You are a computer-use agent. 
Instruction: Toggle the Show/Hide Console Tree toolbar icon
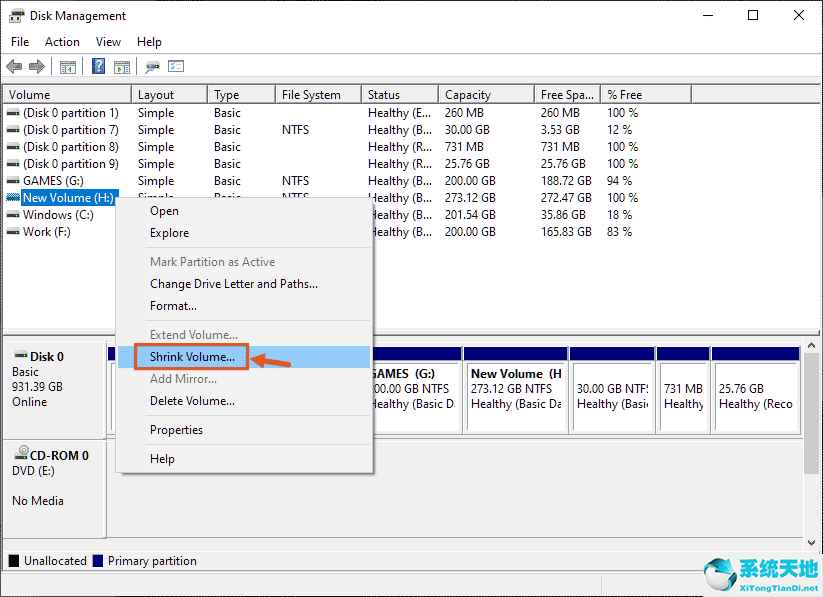pos(66,66)
